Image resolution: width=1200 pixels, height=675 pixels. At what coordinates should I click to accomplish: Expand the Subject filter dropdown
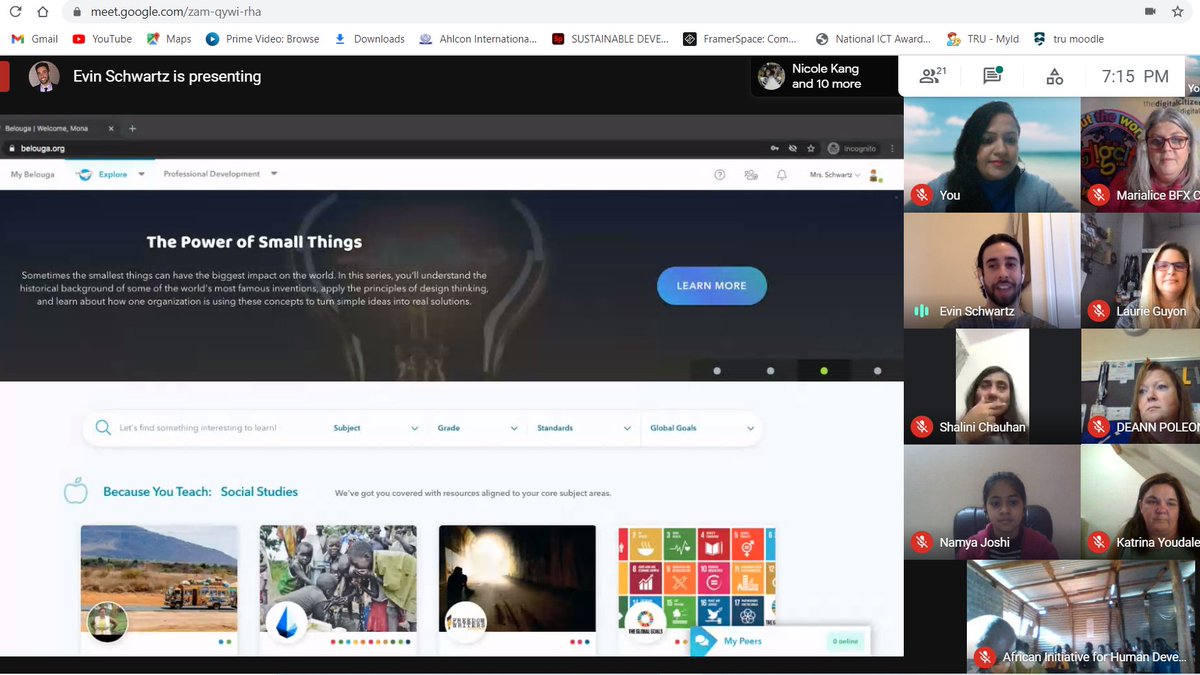click(x=376, y=428)
